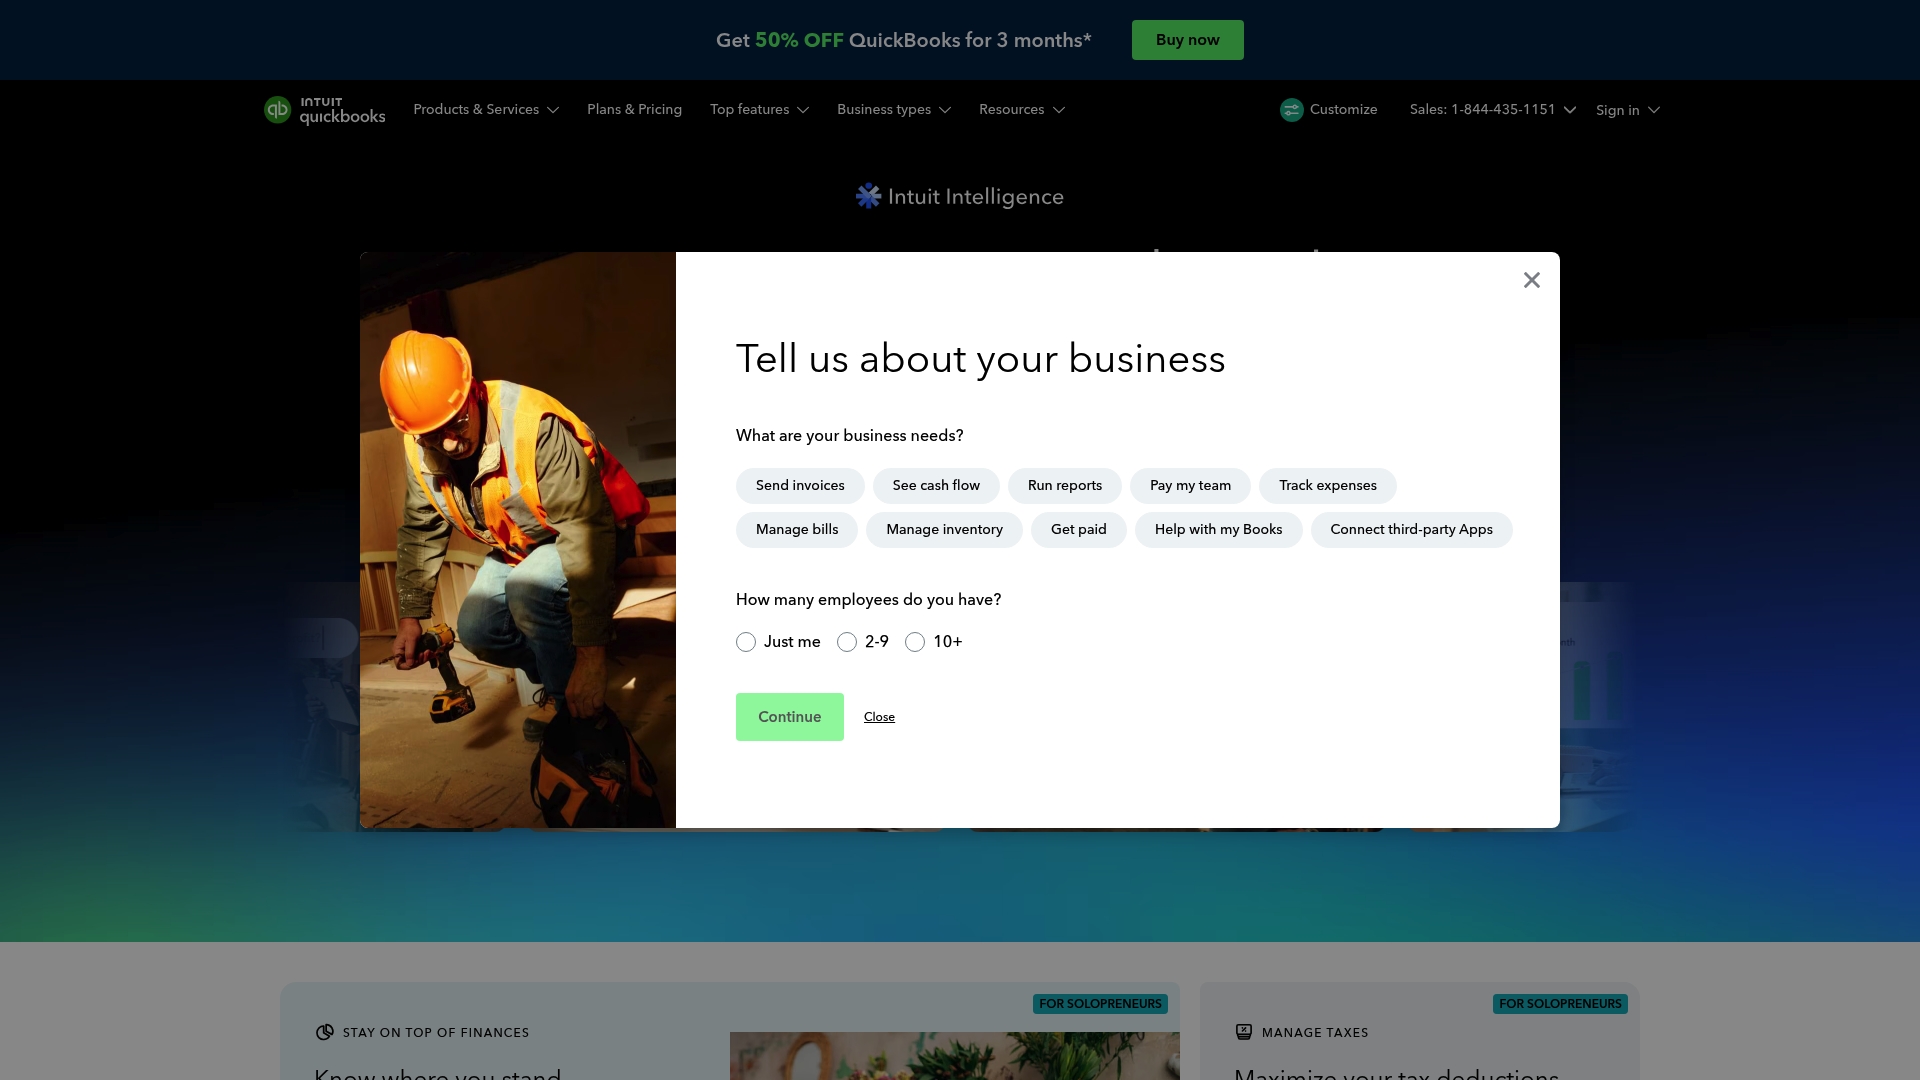This screenshot has height=1080, width=1920.
Task: Select the 10+ employees radio button
Action: (x=915, y=642)
